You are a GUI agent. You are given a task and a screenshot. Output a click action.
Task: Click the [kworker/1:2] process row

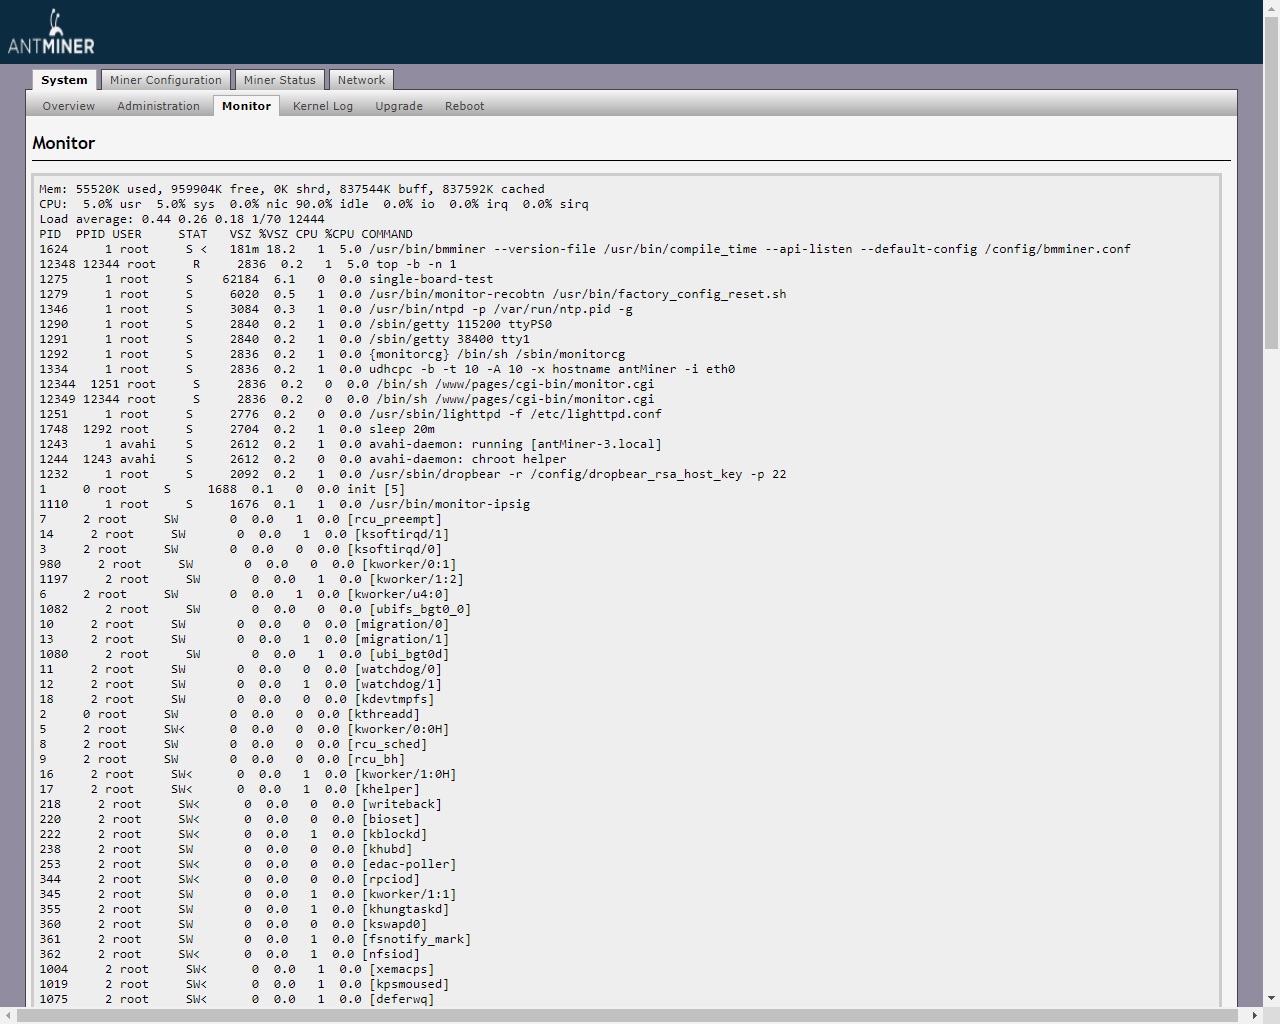pos(252,579)
